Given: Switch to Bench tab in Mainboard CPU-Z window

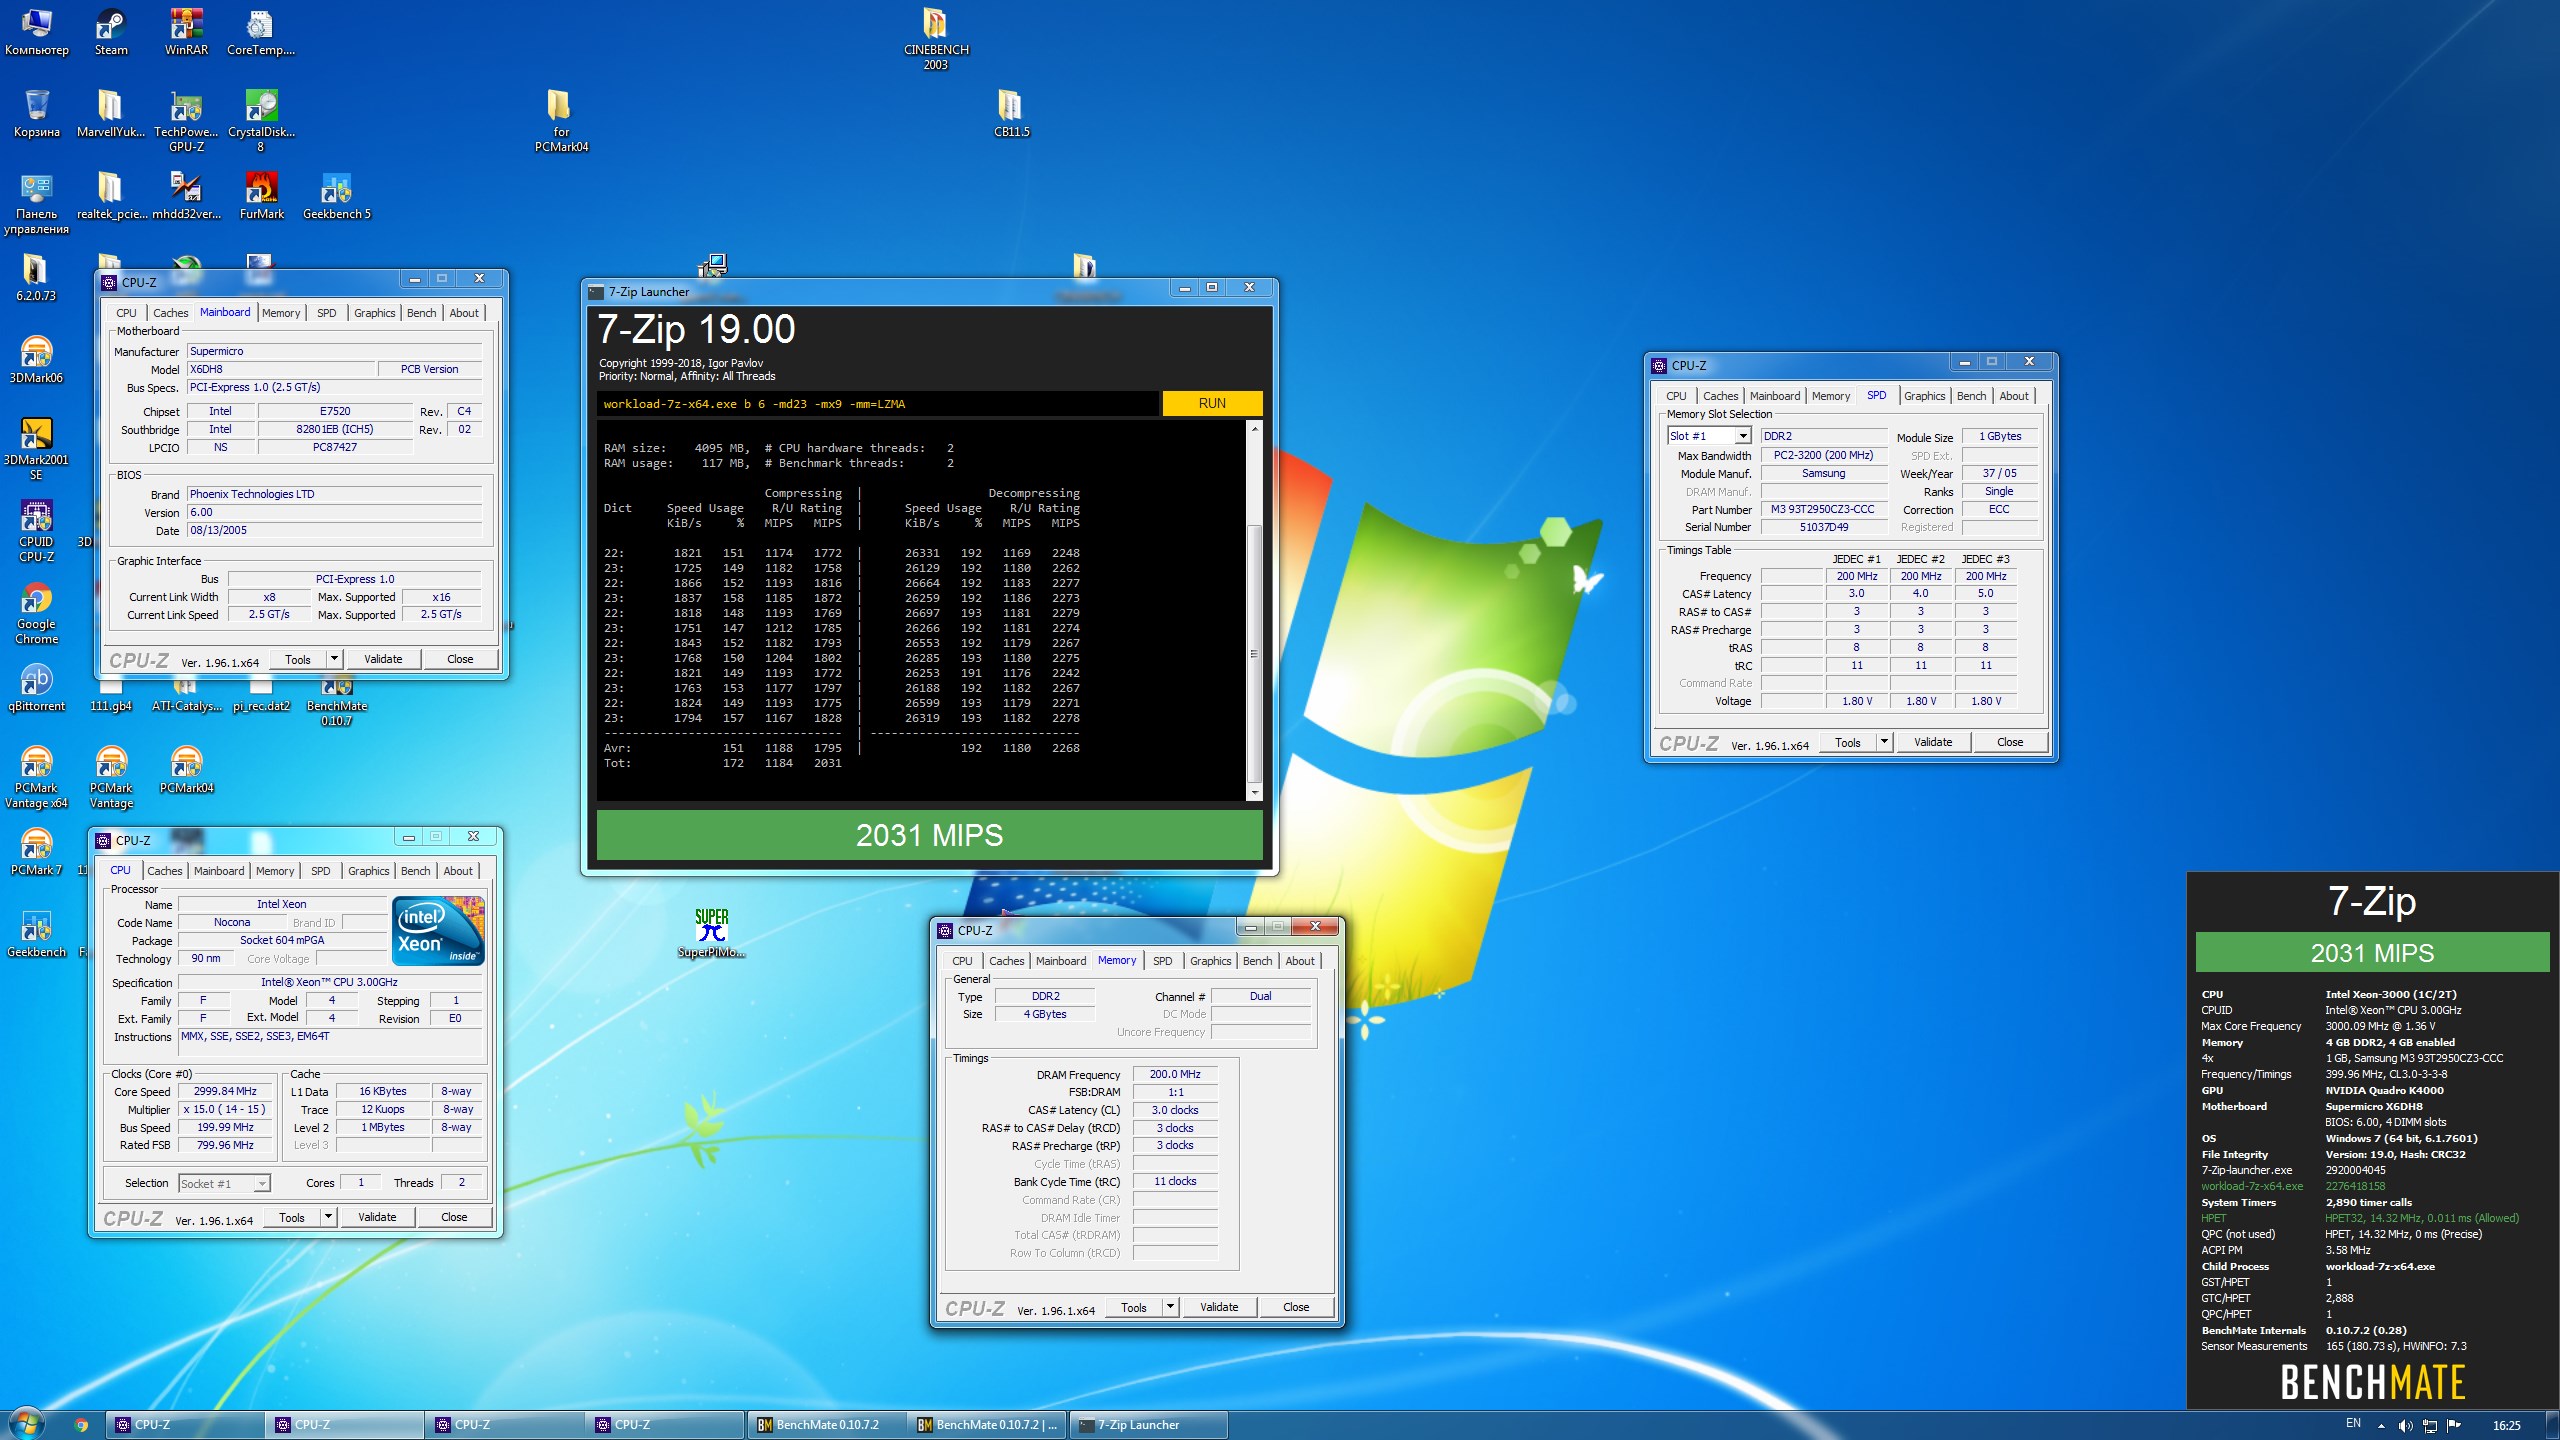Looking at the screenshot, I should tap(421, 313).
